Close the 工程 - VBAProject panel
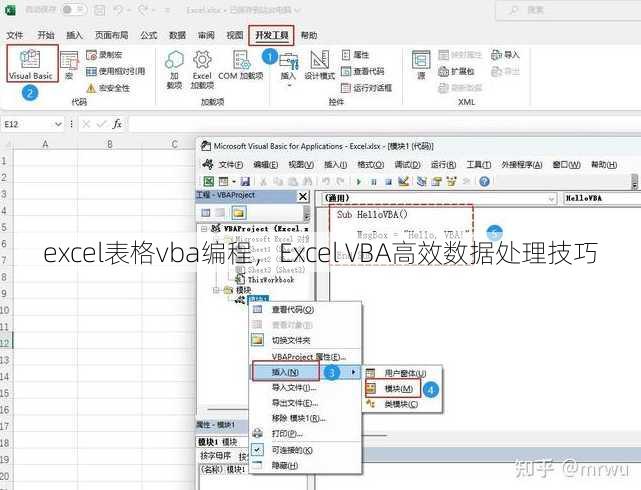This screenshot has width=641, height=490. click(x=303, y=197)
